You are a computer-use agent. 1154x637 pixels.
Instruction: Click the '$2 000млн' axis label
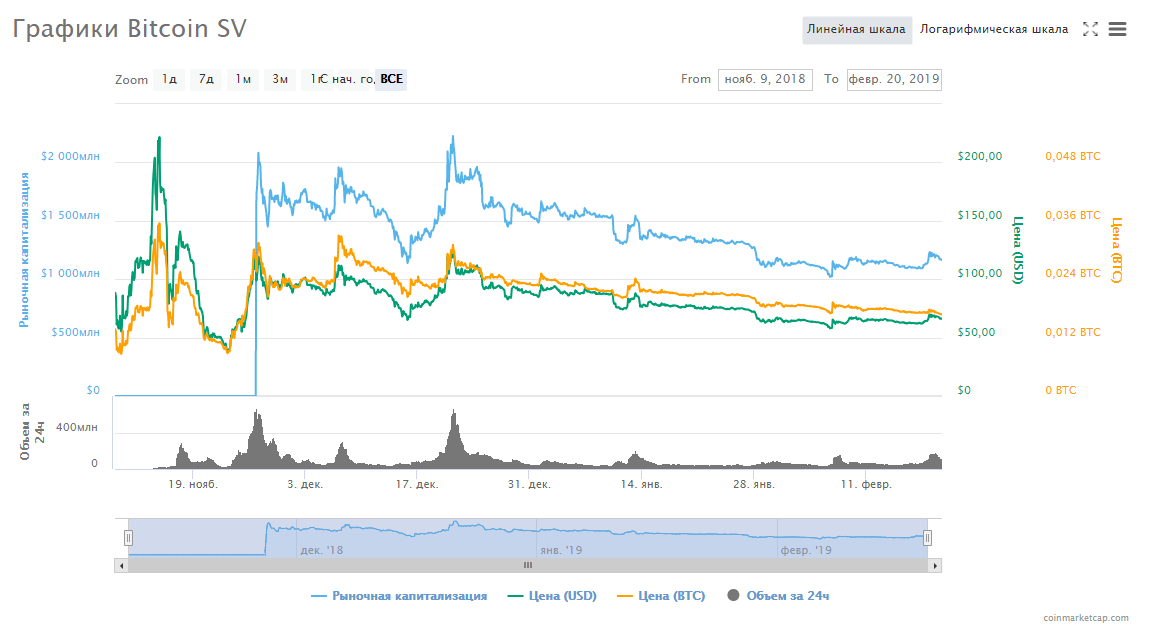[x=70, y=156]
